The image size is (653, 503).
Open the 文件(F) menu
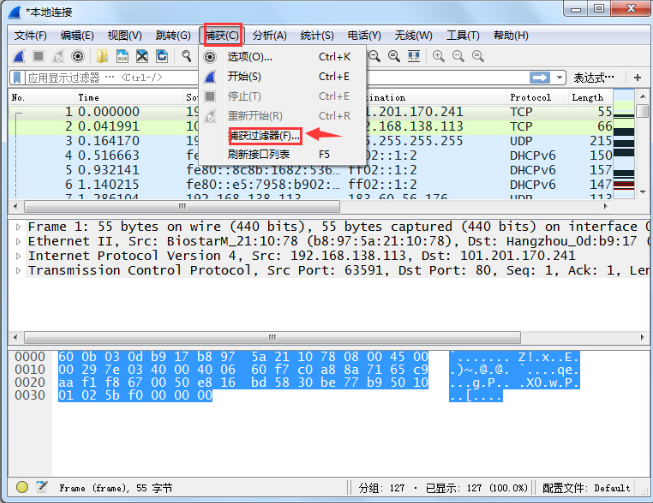(x=30, y=35)
